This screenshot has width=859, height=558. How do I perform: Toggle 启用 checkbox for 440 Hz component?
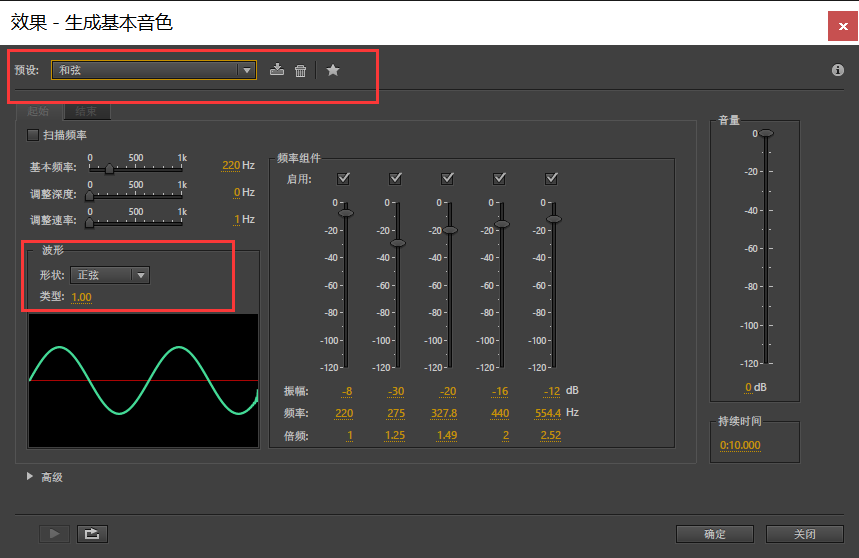click(499, 178)
